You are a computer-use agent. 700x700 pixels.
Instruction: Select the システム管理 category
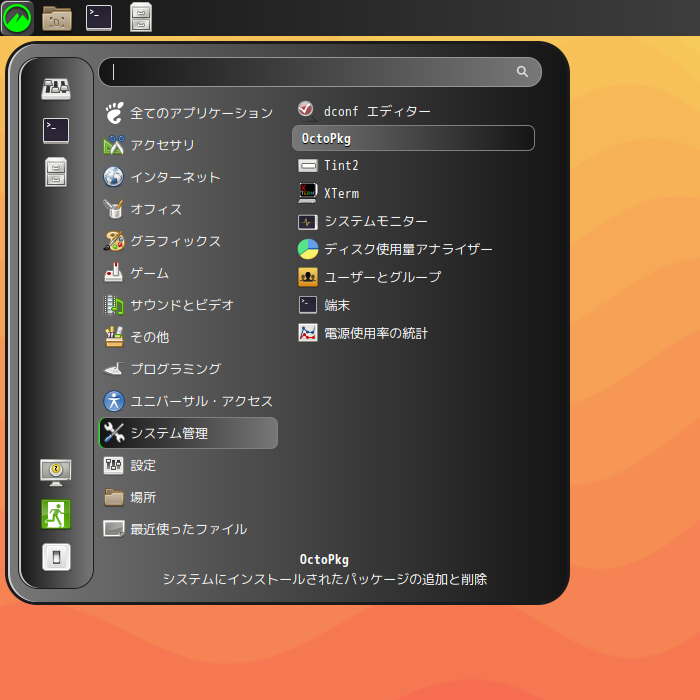[x=188, y=433]
